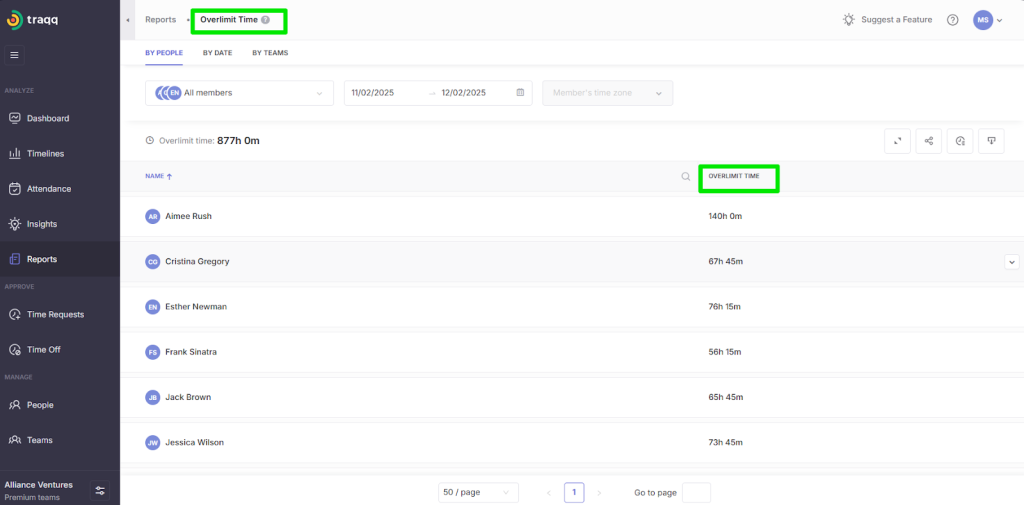Click the fullscreen expand icon
This screenshot has width=1024, height=505.
[897, 141]
